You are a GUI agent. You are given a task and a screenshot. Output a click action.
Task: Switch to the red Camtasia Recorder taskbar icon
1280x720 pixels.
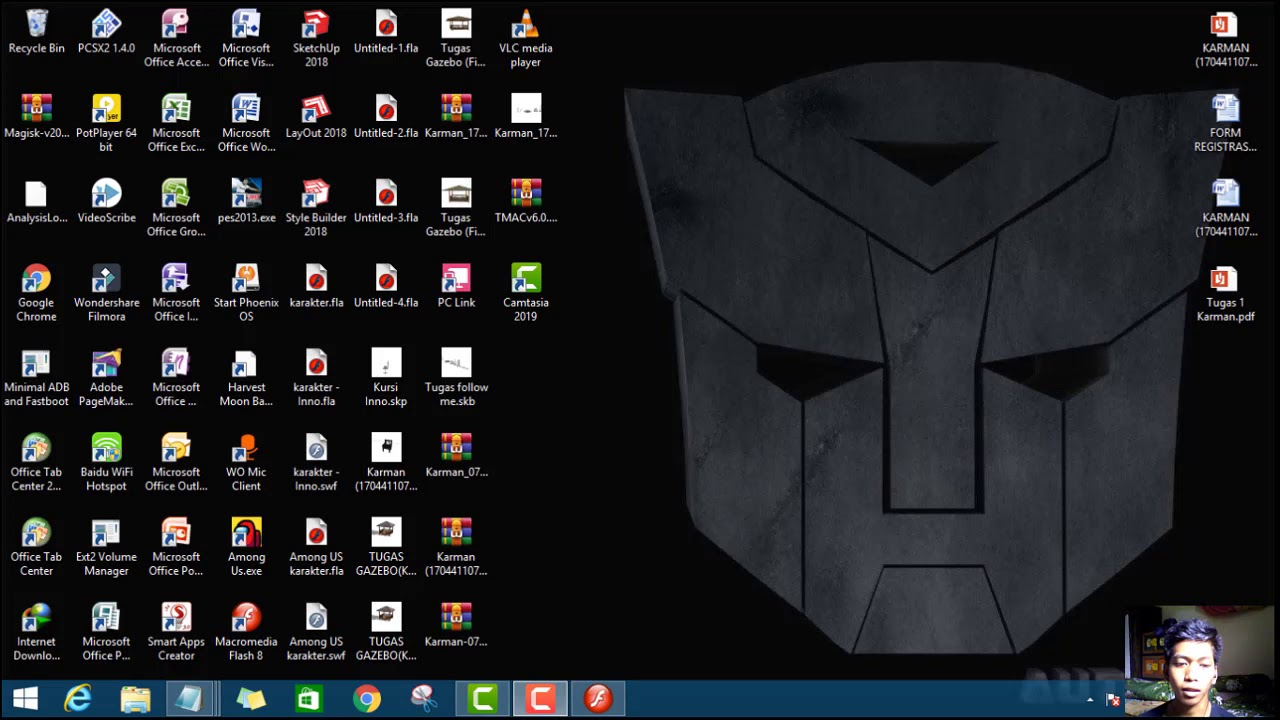[x=541, y=698]
